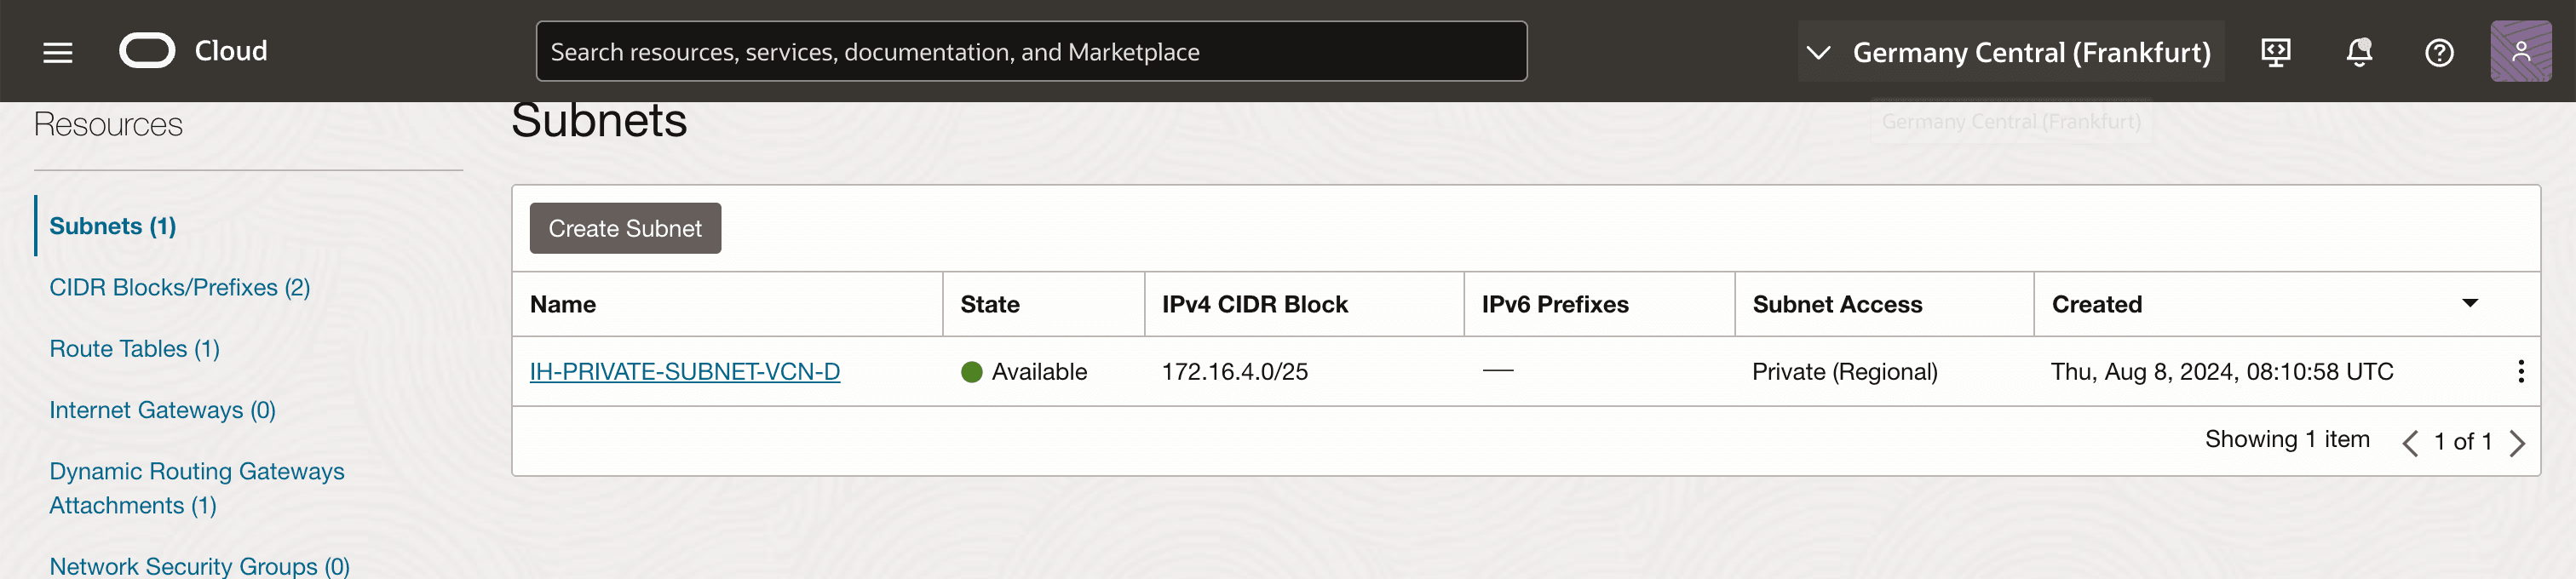Go to previous page of subnets
2576x579 pixels.
2410,443
